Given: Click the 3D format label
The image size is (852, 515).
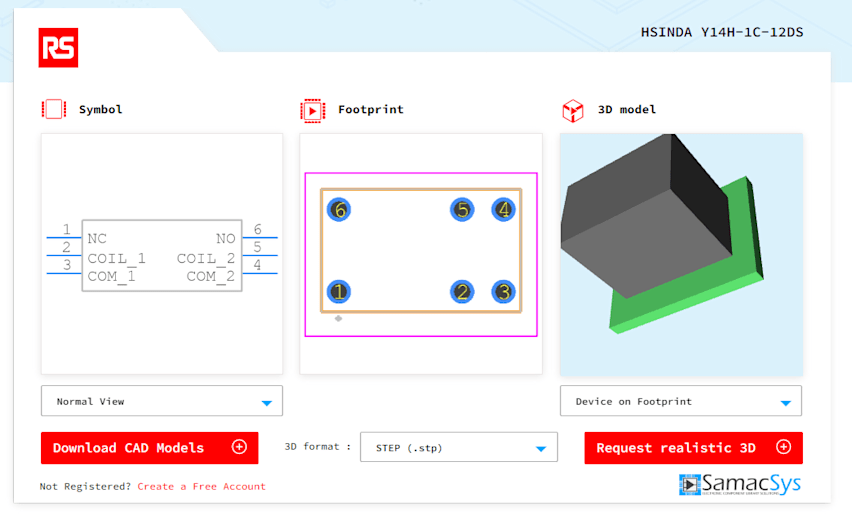Looking at the screenshot, I should pos(318,446).
